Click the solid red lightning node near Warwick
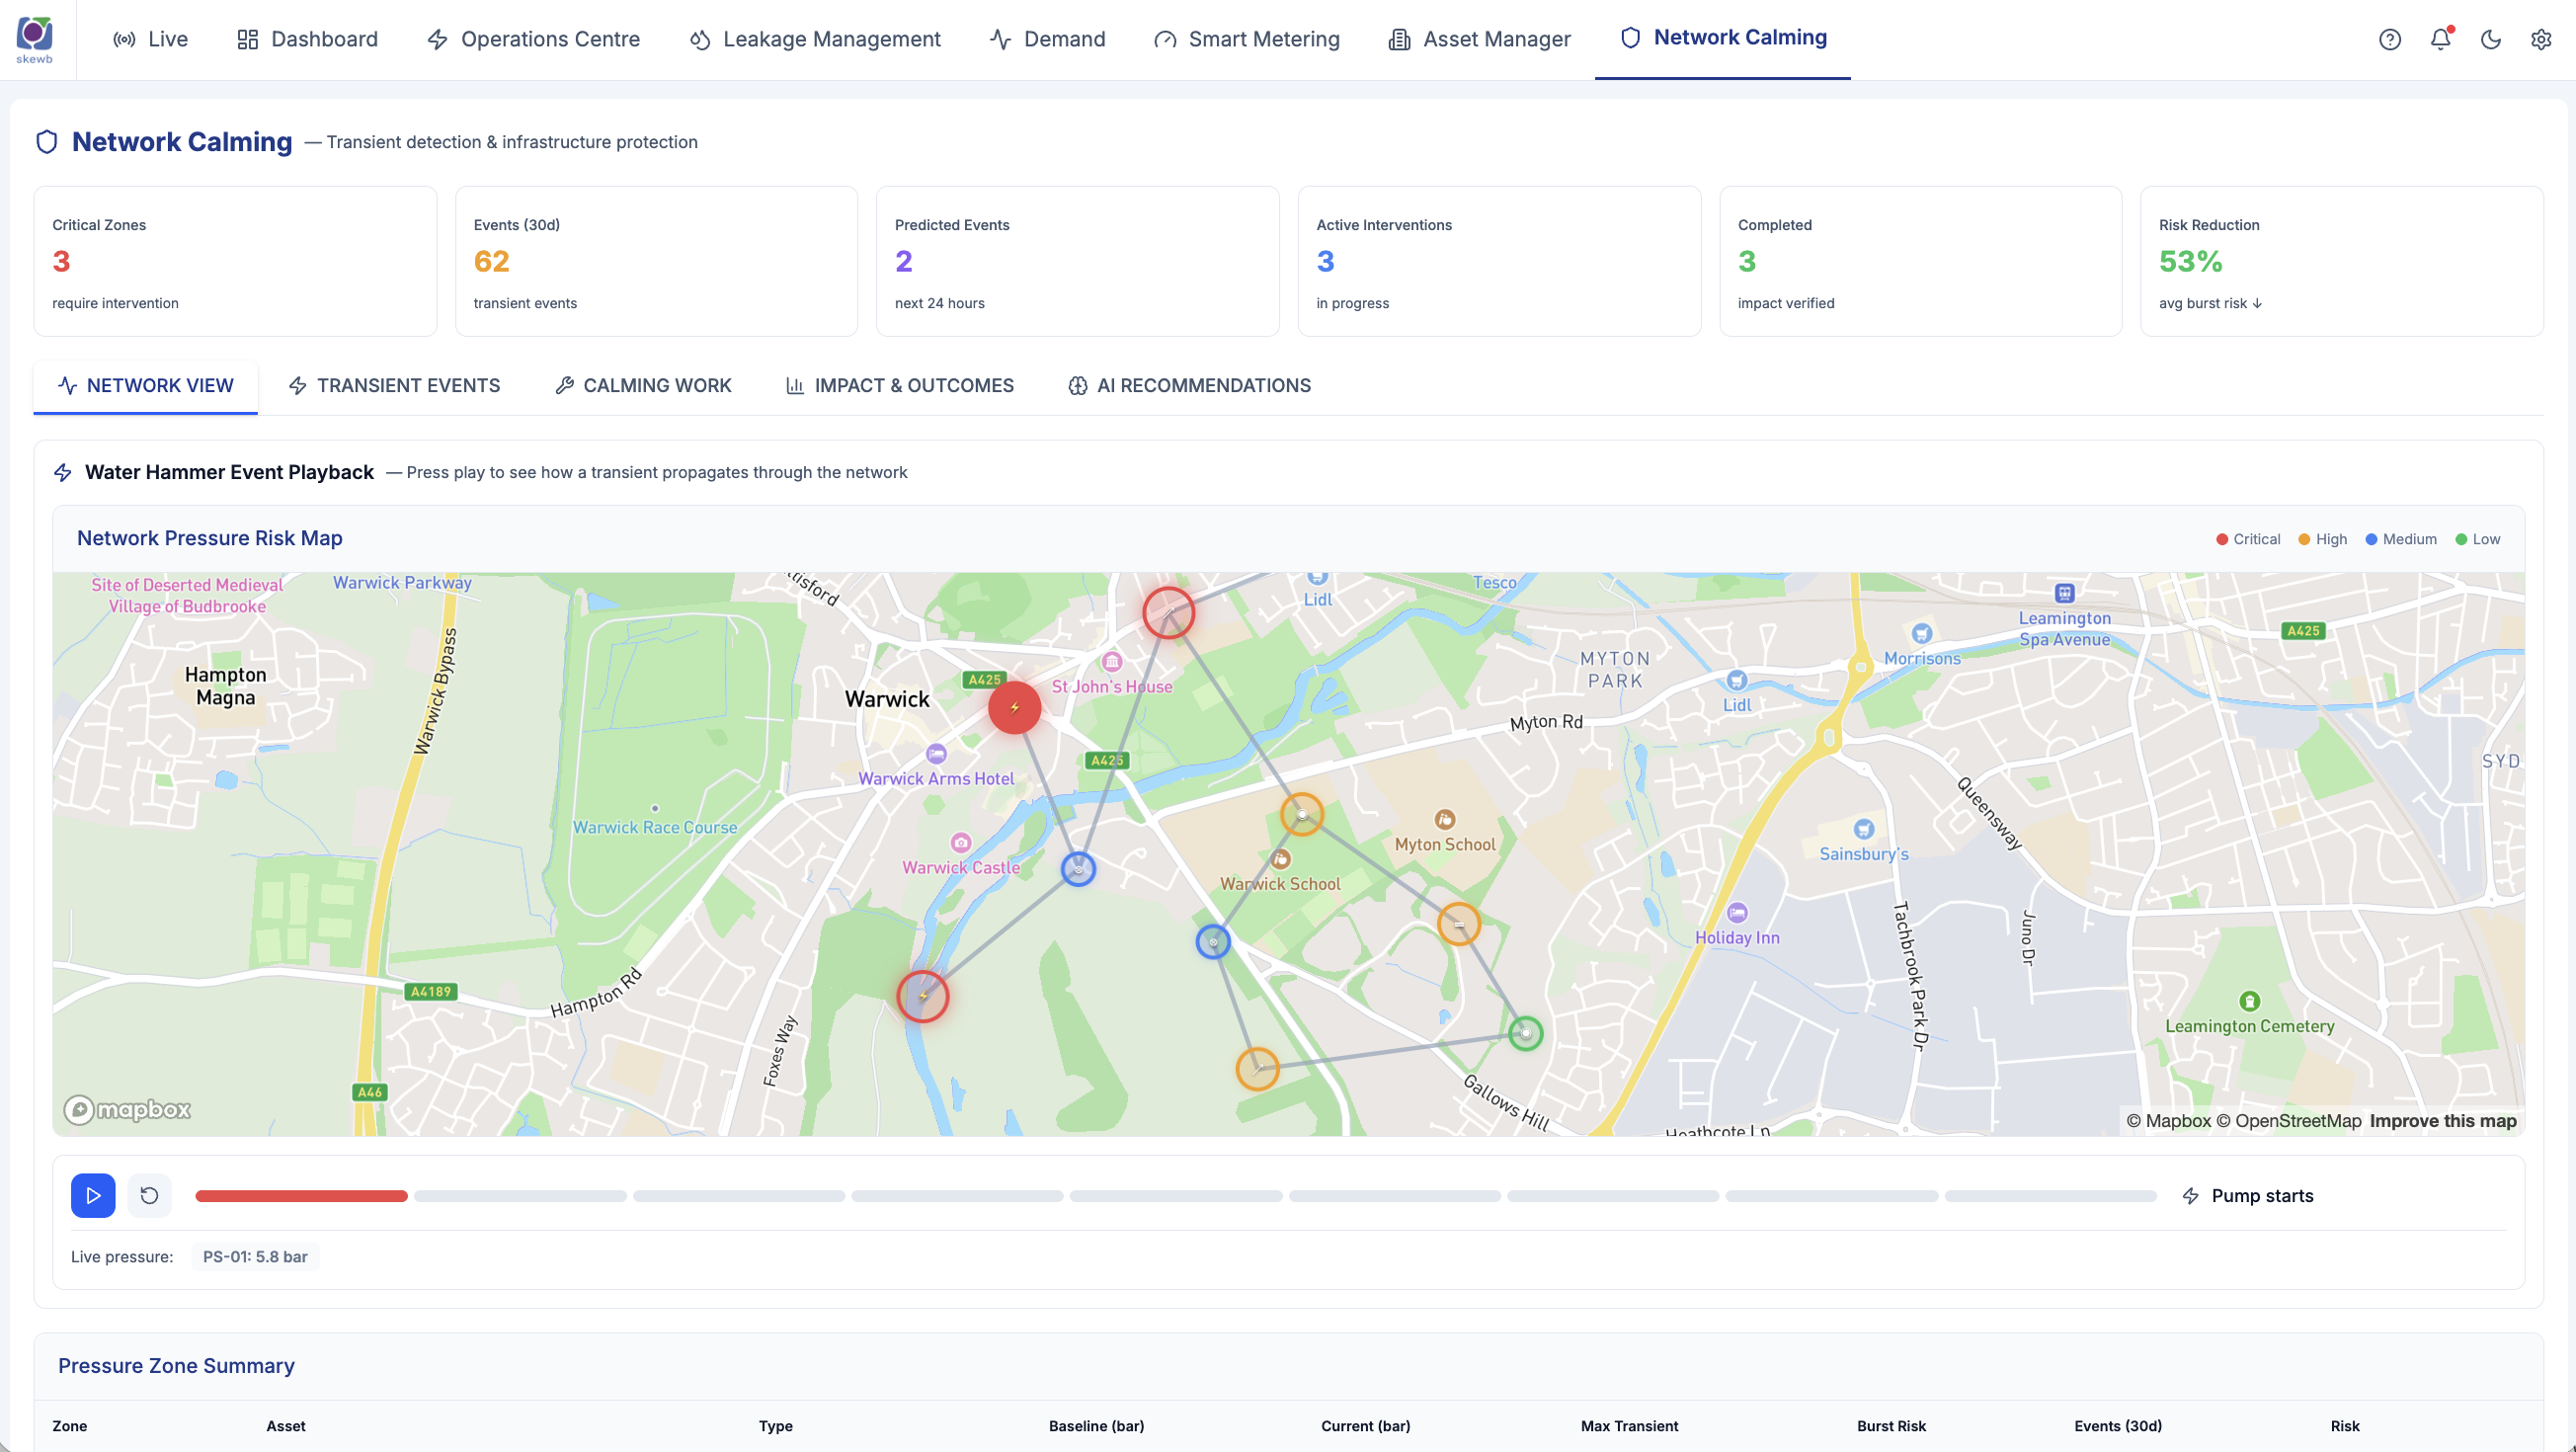The image size is (2576, 1452). pos(1014,707)
